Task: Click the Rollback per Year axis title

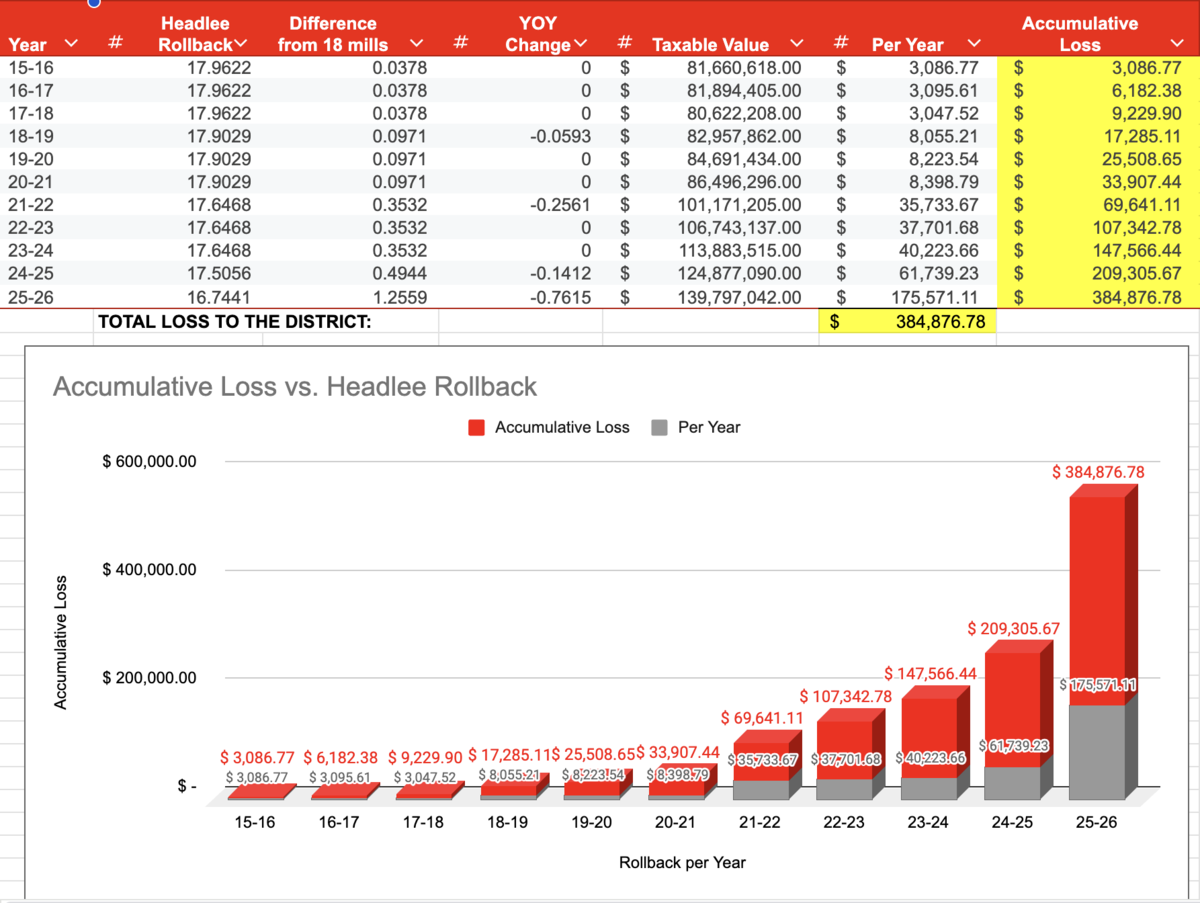Action: click(683, 862)
